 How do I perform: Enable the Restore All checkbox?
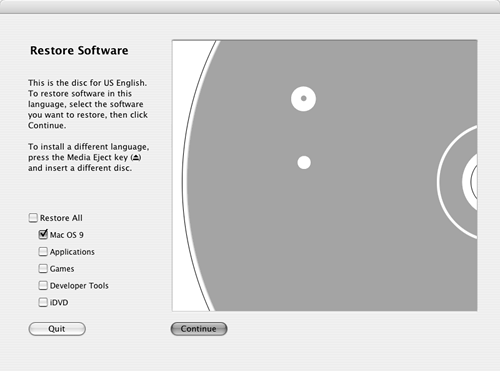point(33,218)
